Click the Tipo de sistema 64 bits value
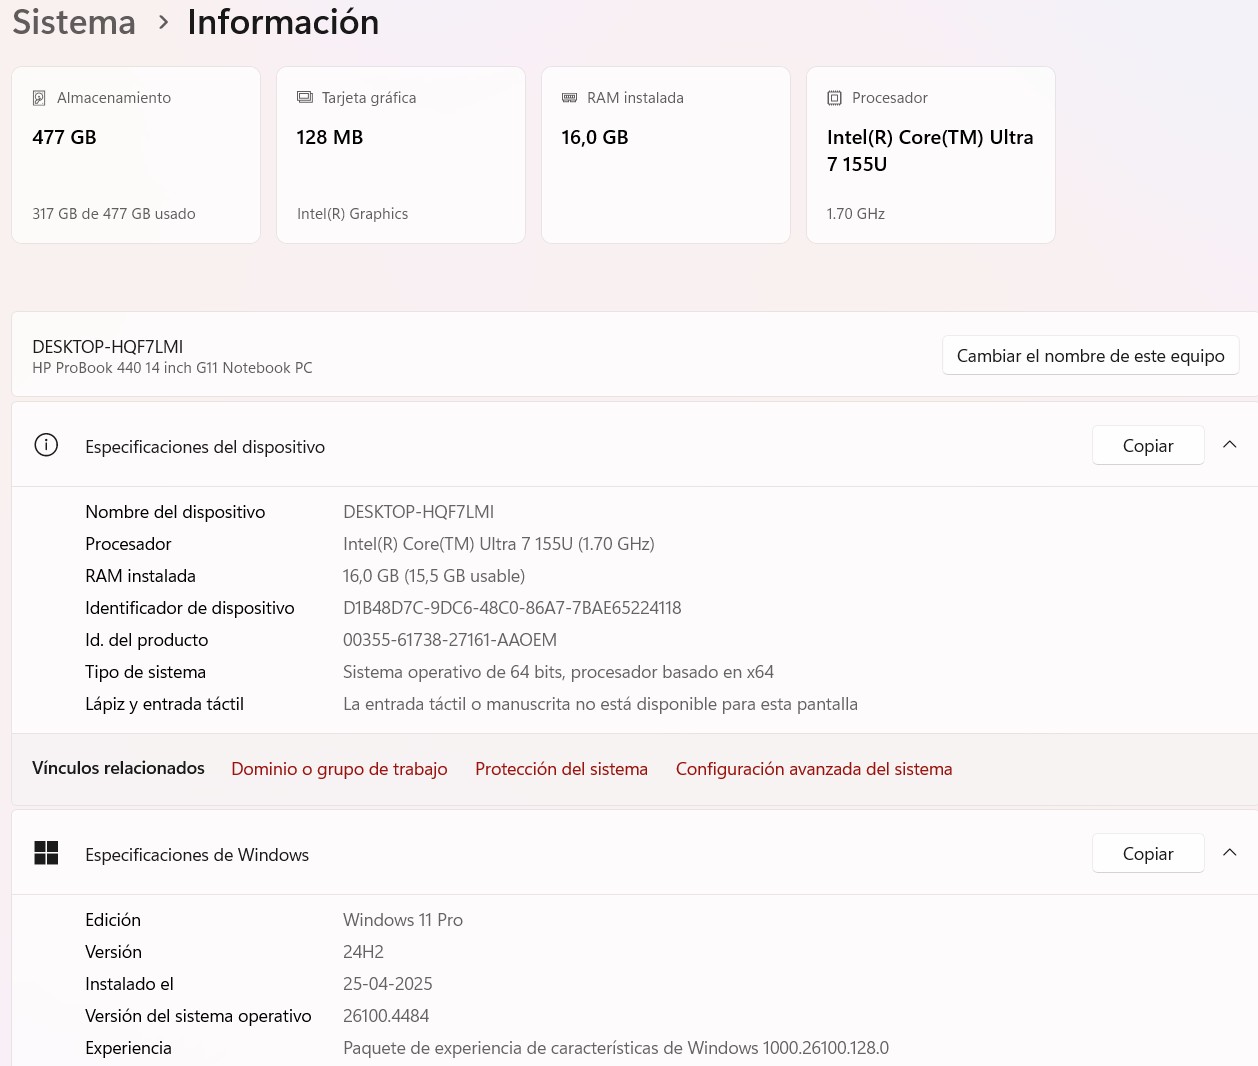This screenshot has width=1258, height=1066. point(558,672)
